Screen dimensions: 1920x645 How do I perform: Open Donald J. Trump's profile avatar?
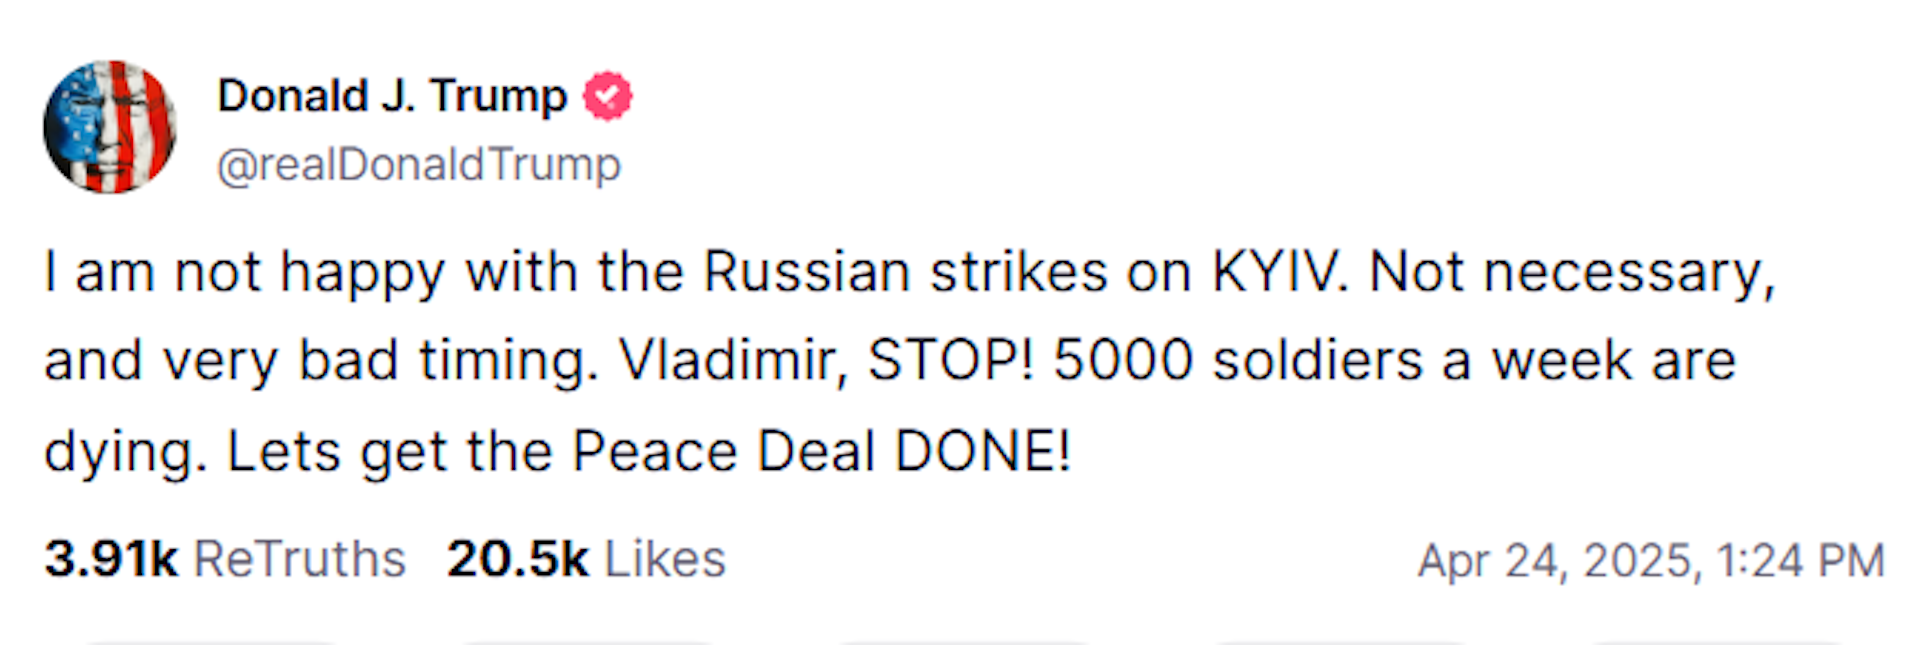tap(110, 127)
